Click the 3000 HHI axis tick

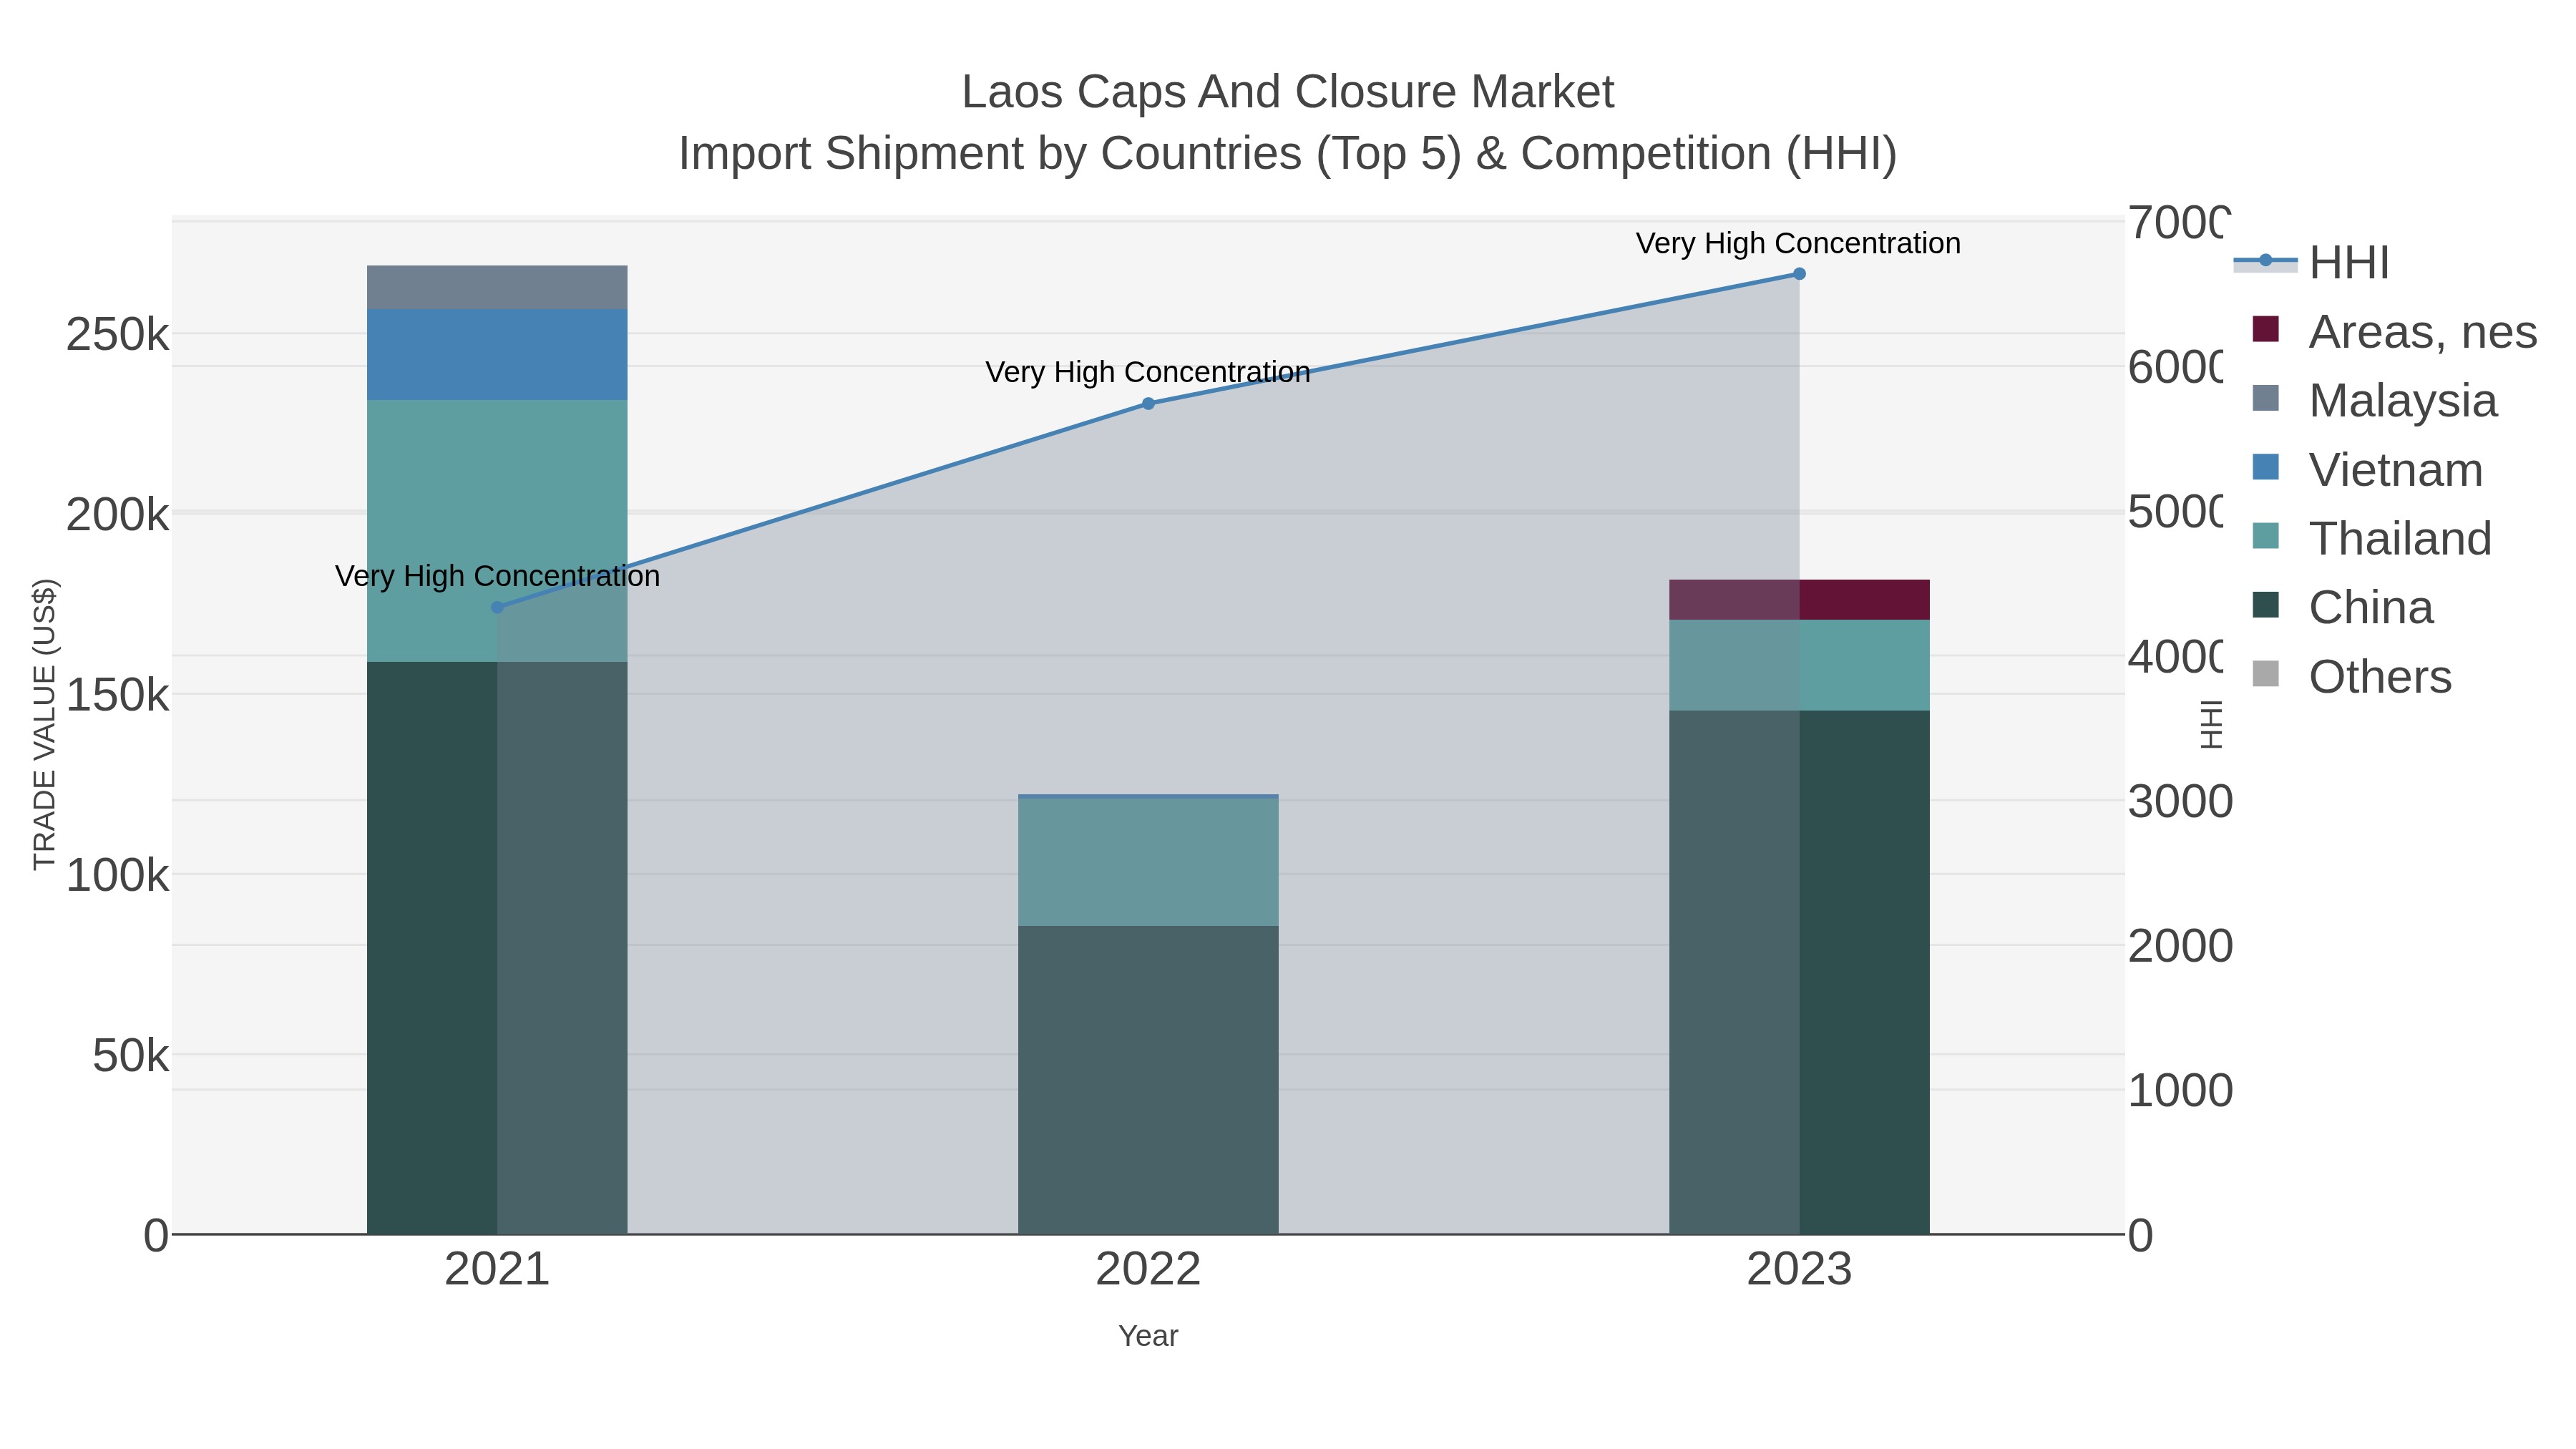tap(2179, 802)
